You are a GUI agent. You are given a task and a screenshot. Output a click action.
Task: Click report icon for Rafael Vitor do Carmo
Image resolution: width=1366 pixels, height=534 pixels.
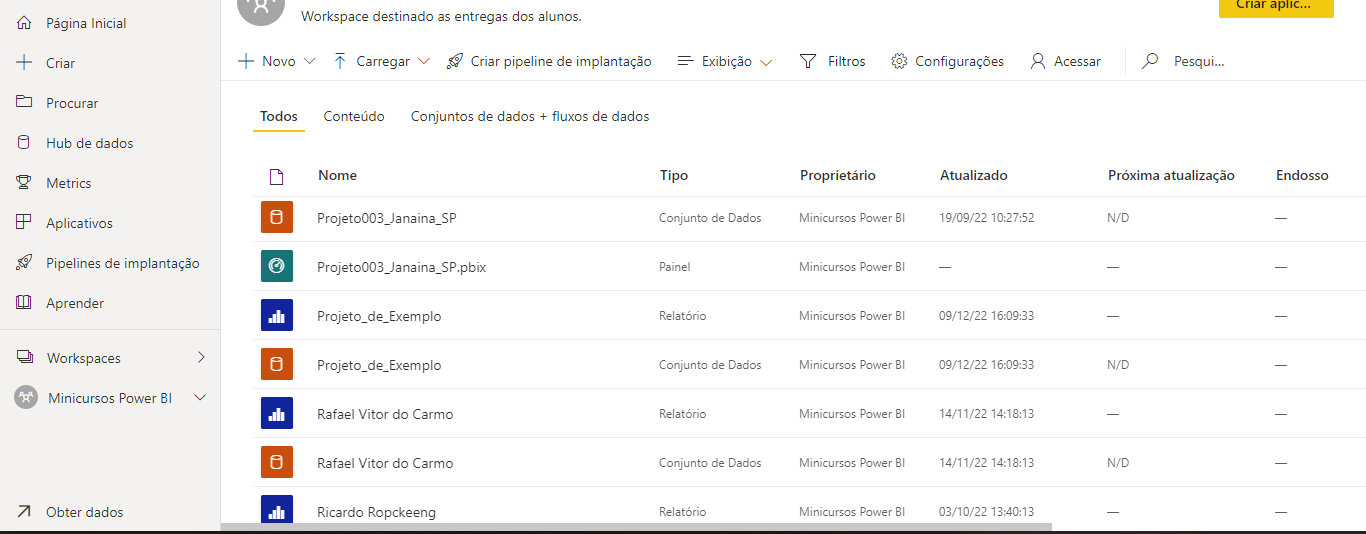(277, 414)
